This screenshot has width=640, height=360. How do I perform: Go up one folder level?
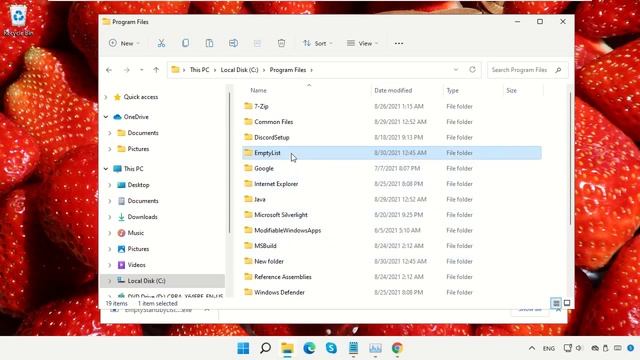(156, 70)
